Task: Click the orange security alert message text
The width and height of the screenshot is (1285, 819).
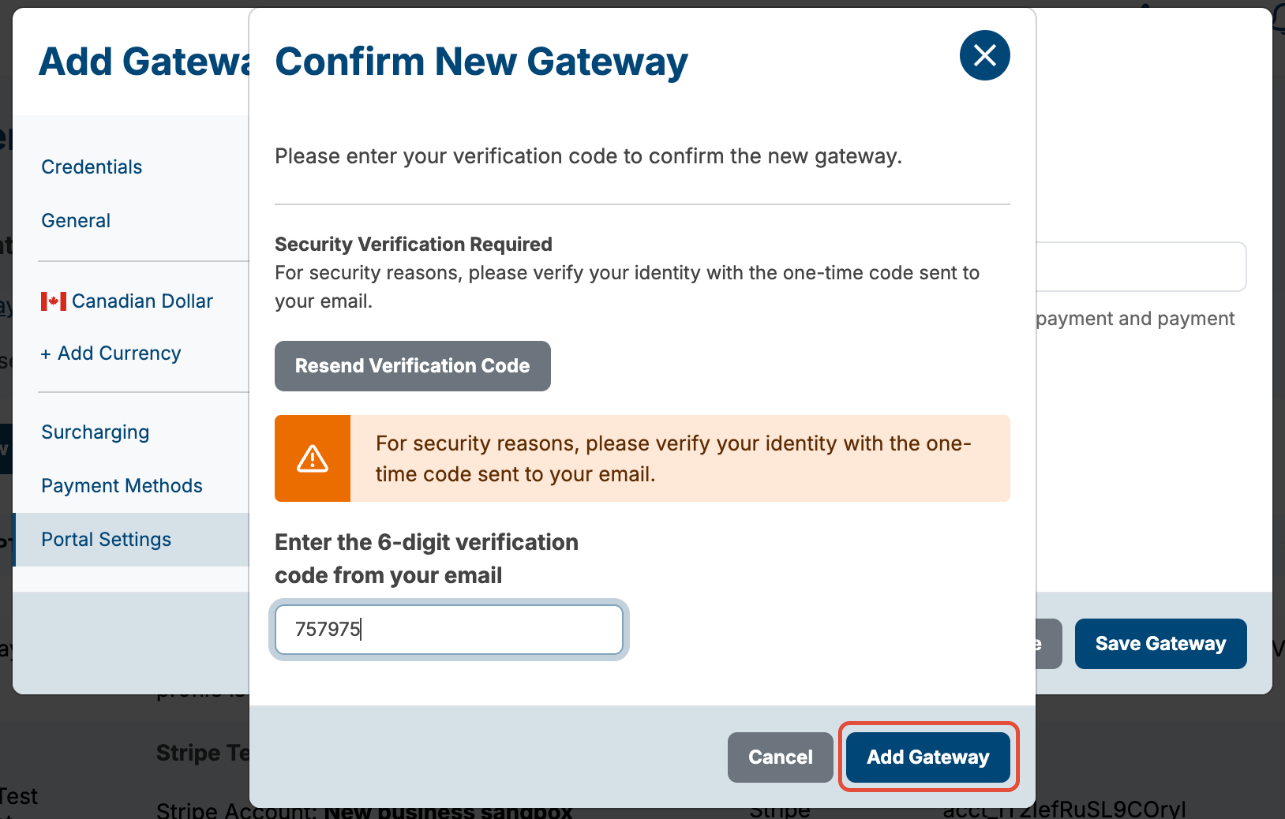Action: pos(674,458)
